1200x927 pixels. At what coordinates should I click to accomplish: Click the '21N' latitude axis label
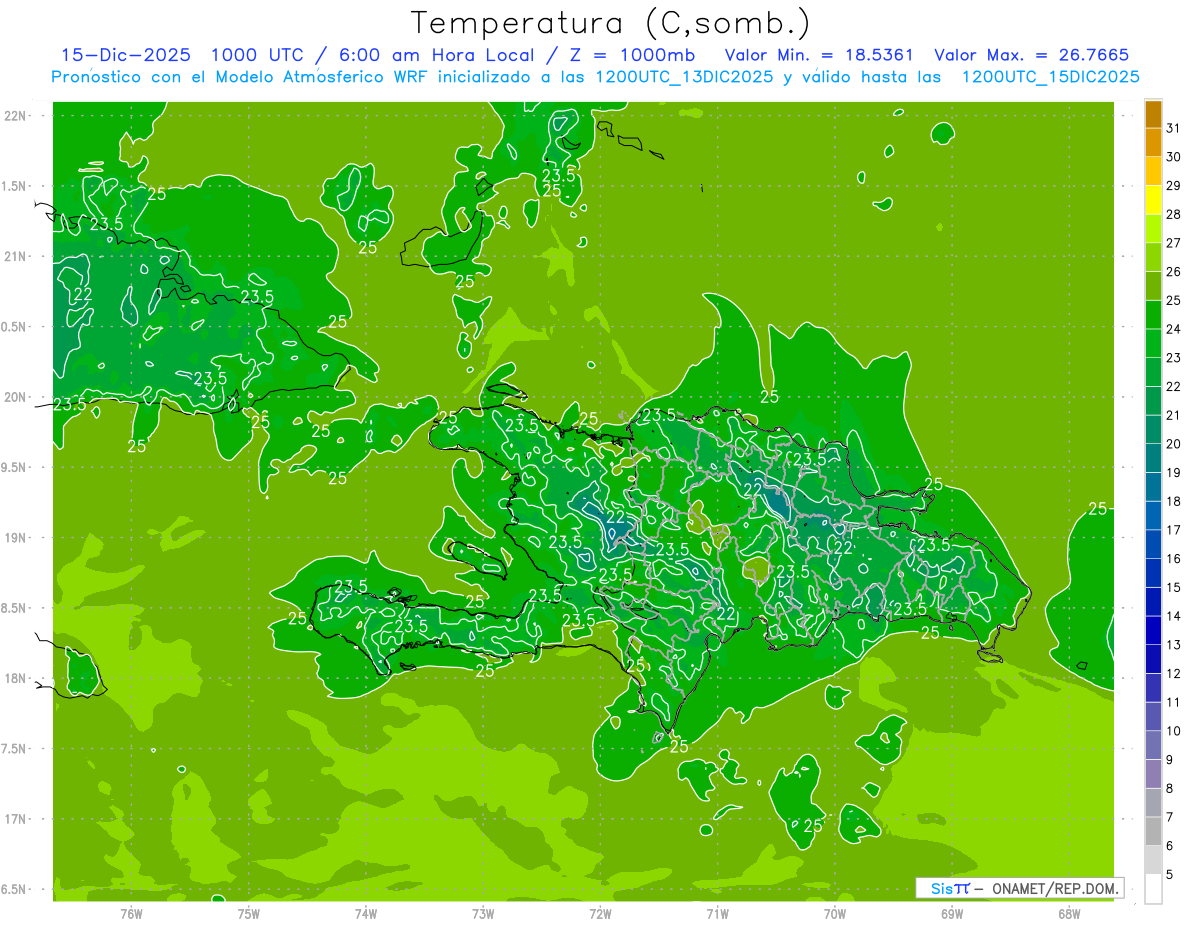(16, 257)
